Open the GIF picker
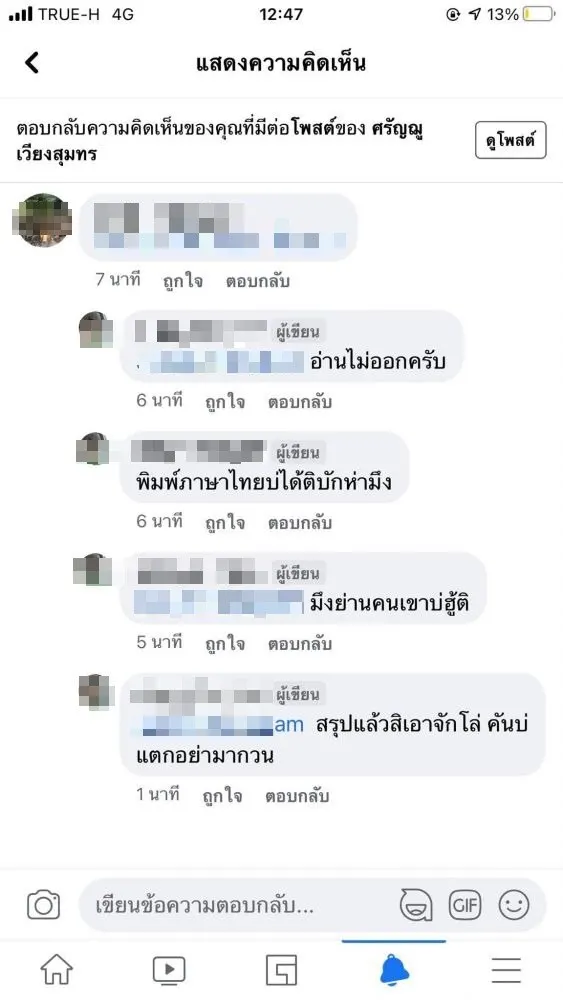563x1000 pixels. point(465,905)
